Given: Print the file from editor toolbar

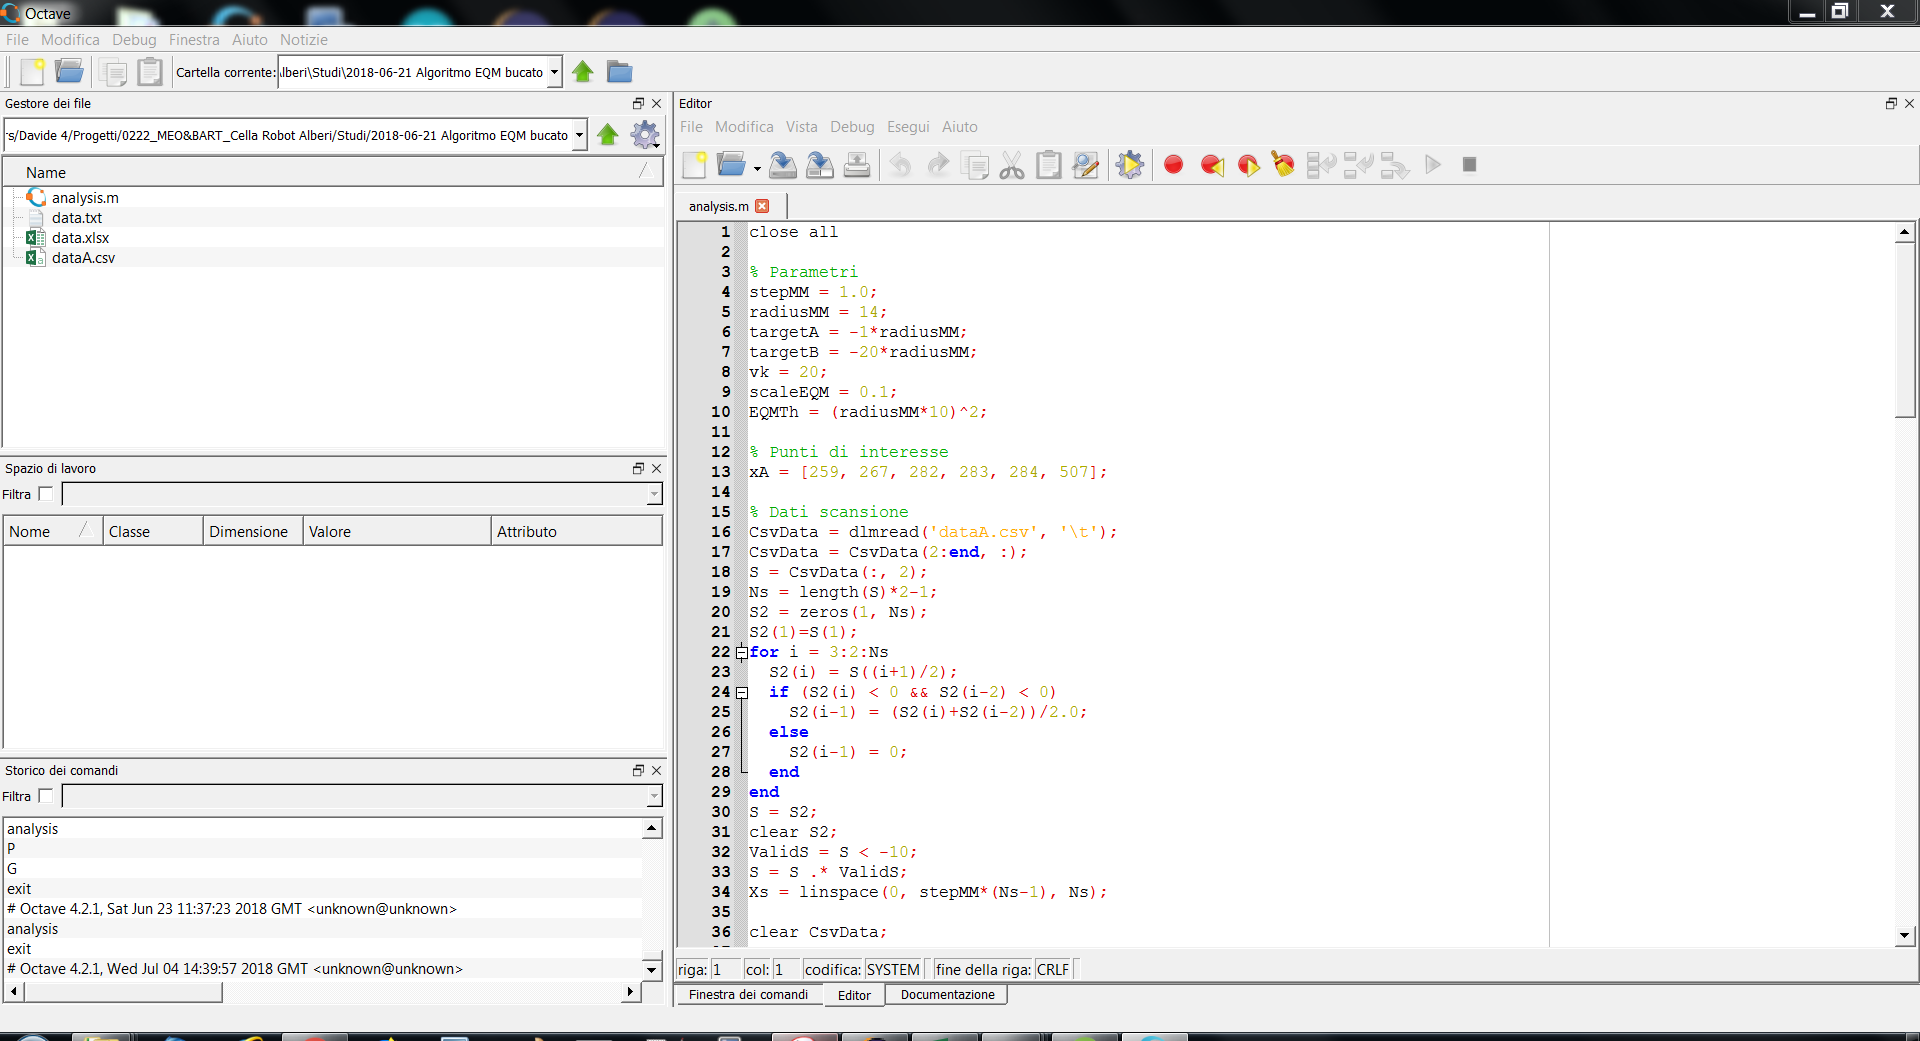Looking at the screenshot, I should click(857, 165).
